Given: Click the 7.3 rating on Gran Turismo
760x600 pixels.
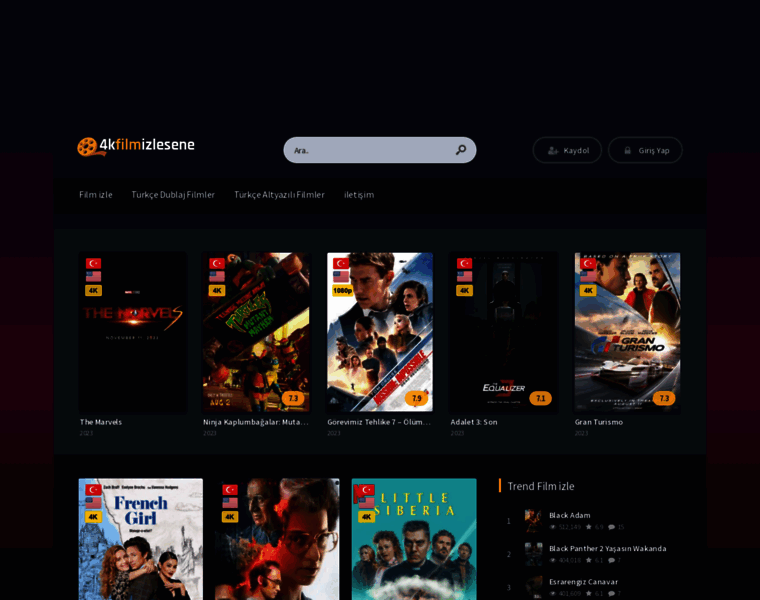Looking at the screenshot, I should [664, 398].
